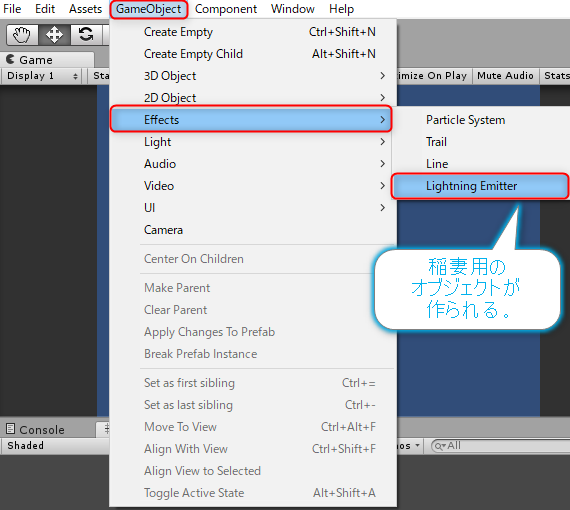Open the GameObject menu
Image resolution: width=570 pixels, height=510 pixels.
[149, 9]
